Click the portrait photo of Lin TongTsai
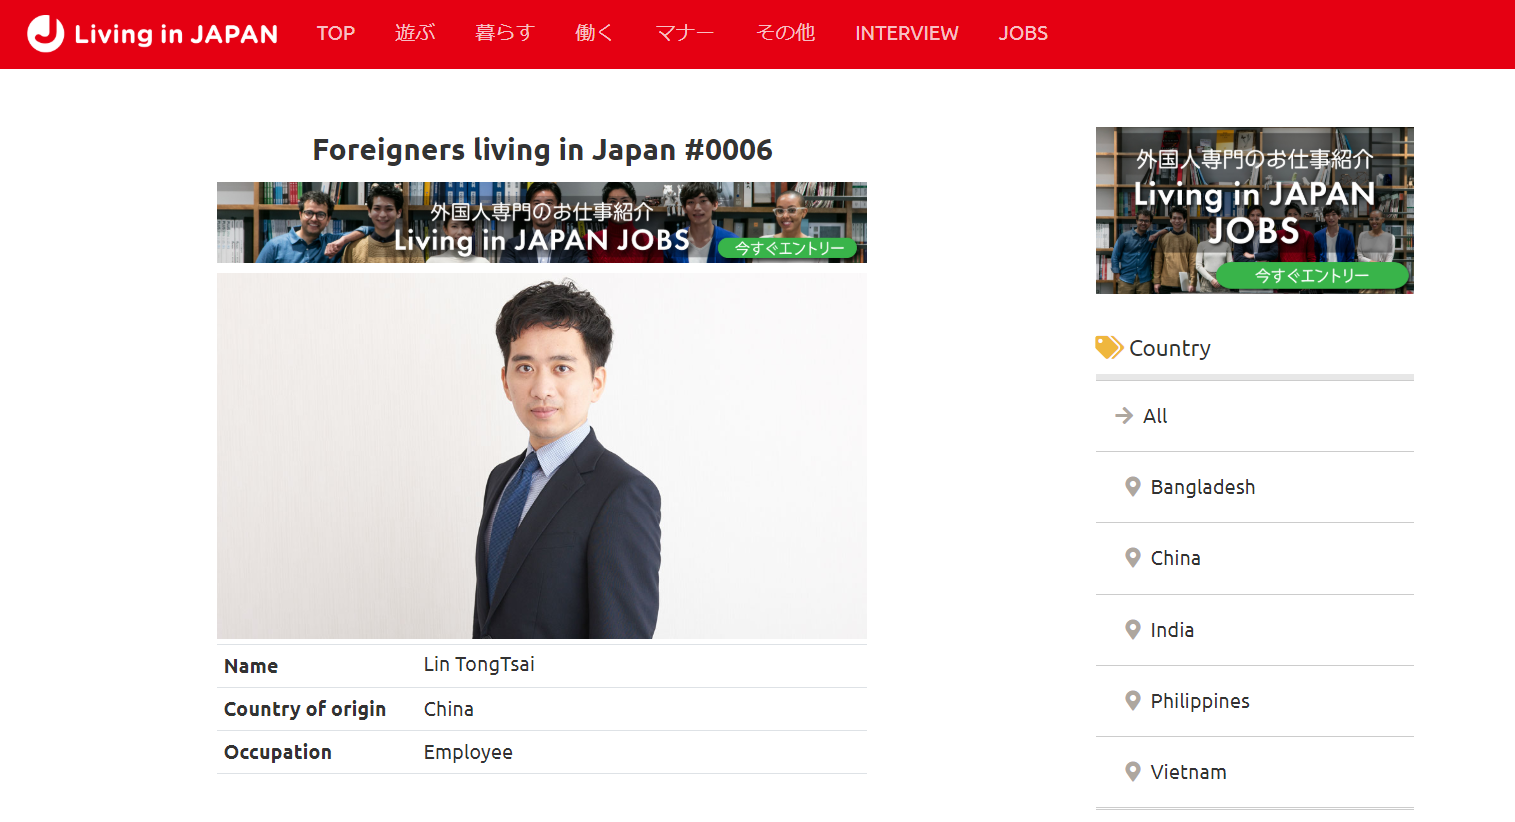This screenshot has height=822, width=1515. [542, 456]
